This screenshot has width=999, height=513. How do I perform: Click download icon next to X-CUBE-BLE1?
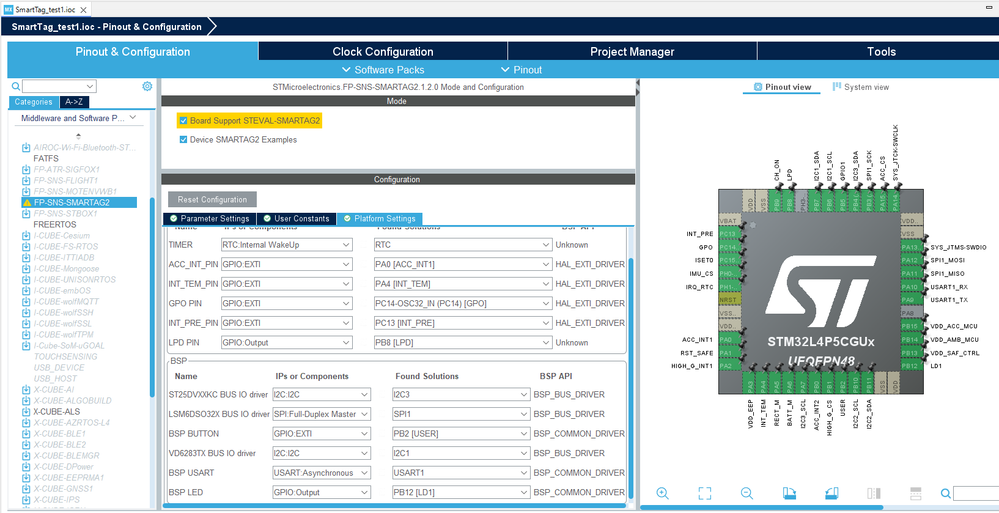(26, 433)
